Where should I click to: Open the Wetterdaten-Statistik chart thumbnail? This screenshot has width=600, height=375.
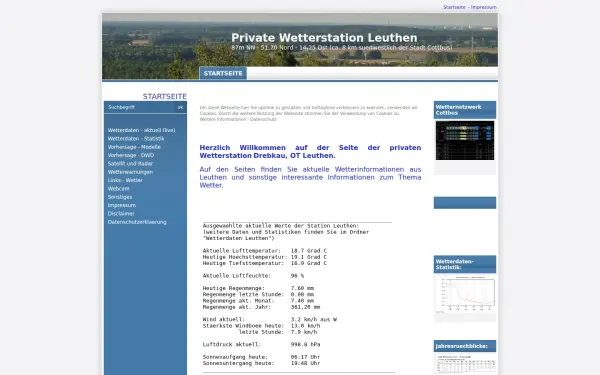[x=465, y=295]
